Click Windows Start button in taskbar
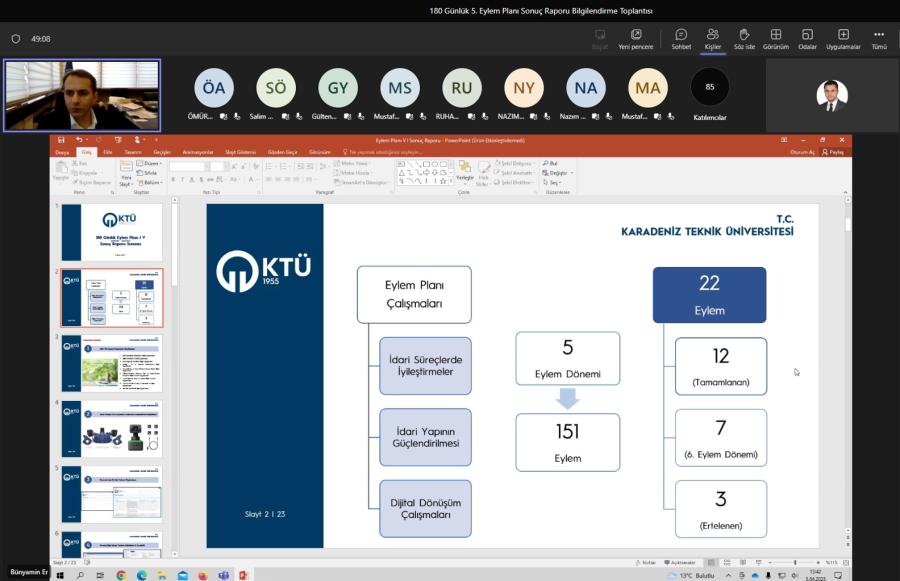This screenshot has height=581, width=900. pos(60,575)
